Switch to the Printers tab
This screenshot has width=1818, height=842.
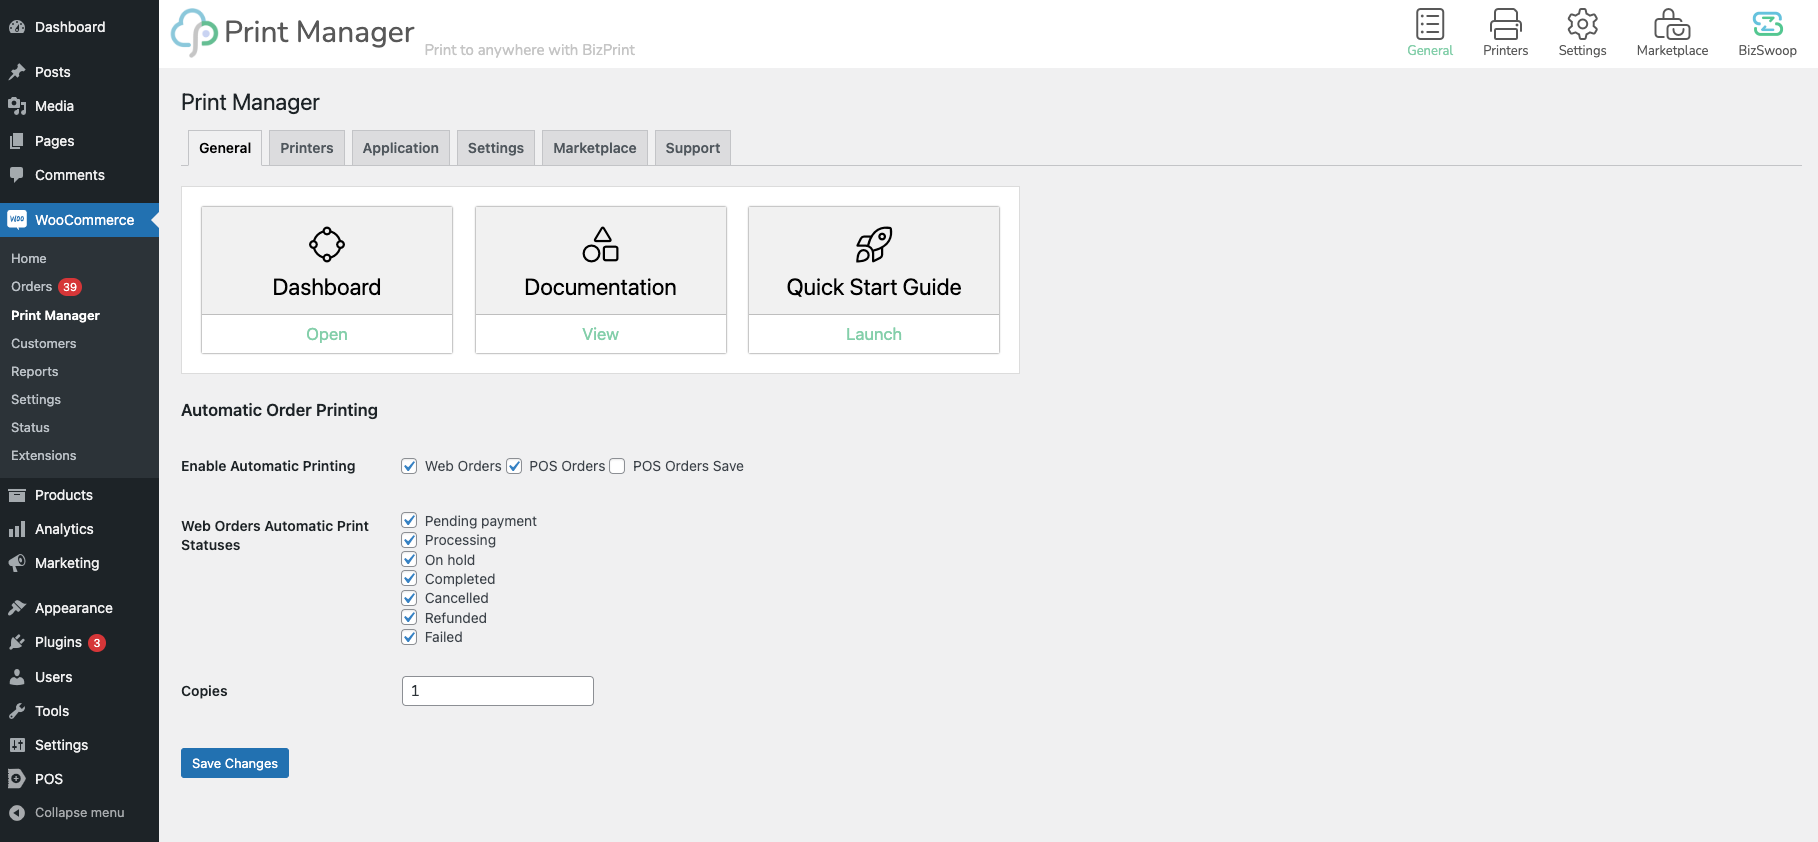pyautogui.click(x=307, y=148)
